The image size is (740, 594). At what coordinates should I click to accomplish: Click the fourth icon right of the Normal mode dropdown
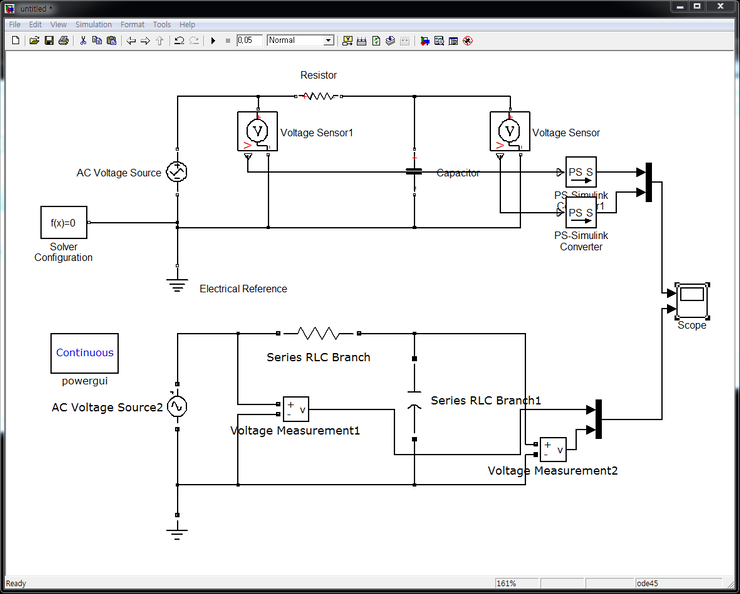[x=390, y=41]
